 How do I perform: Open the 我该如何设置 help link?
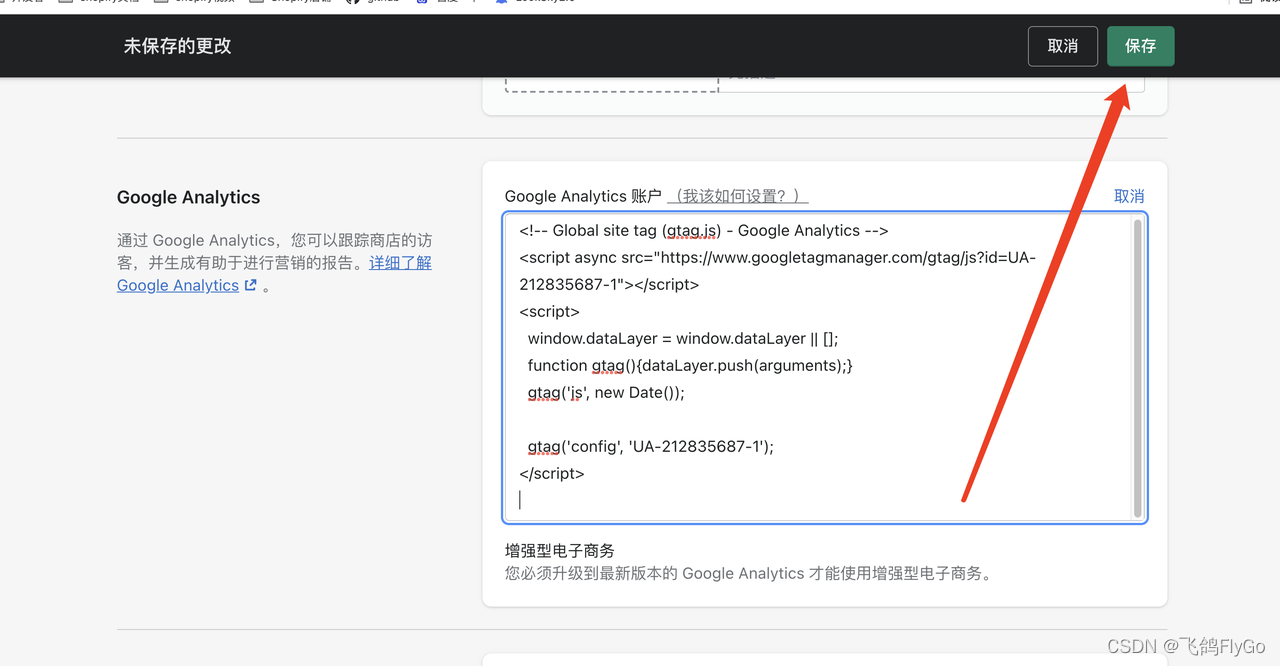pyautogui.click(x=738, y=196)
